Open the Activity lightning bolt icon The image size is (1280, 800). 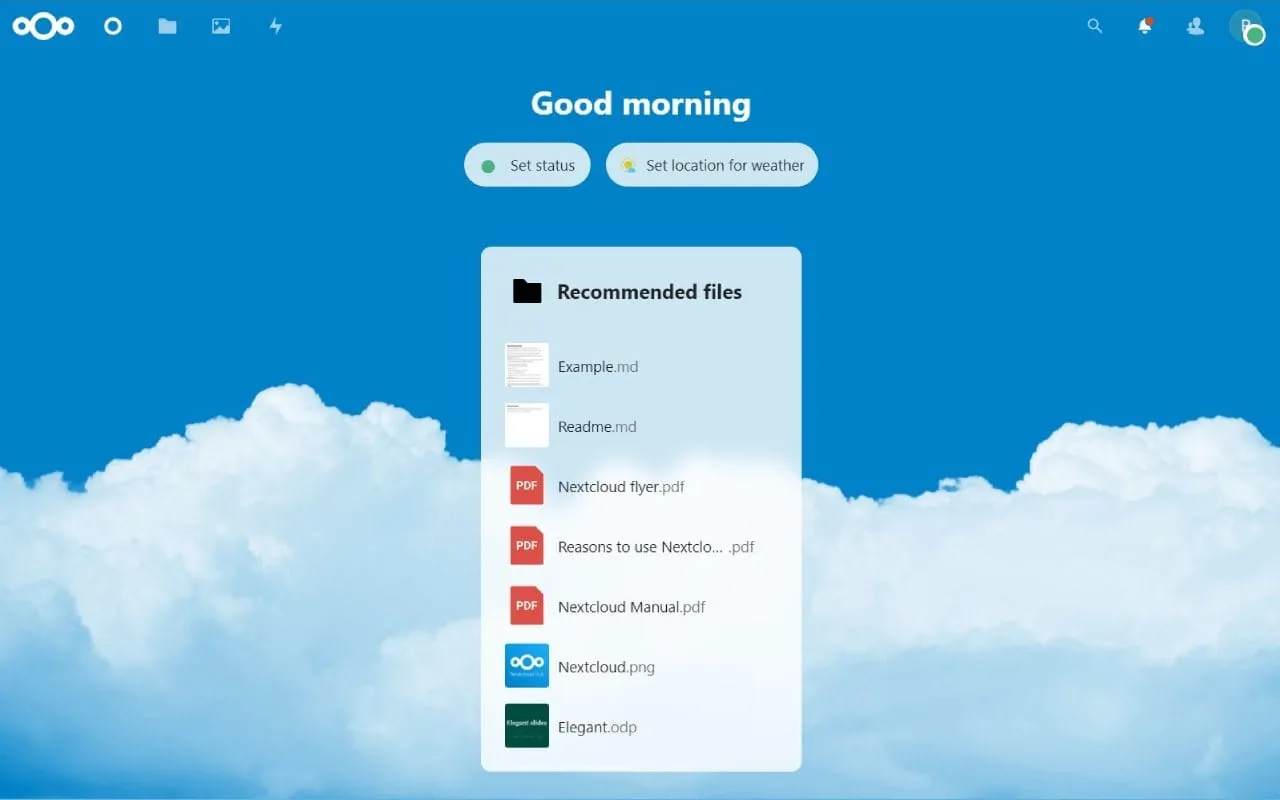point(276,26)
